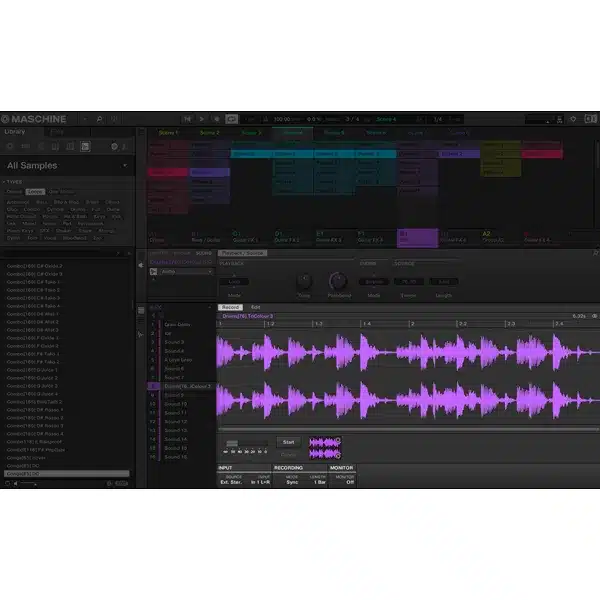Click the Source Length value

click(x=444, y=282)
